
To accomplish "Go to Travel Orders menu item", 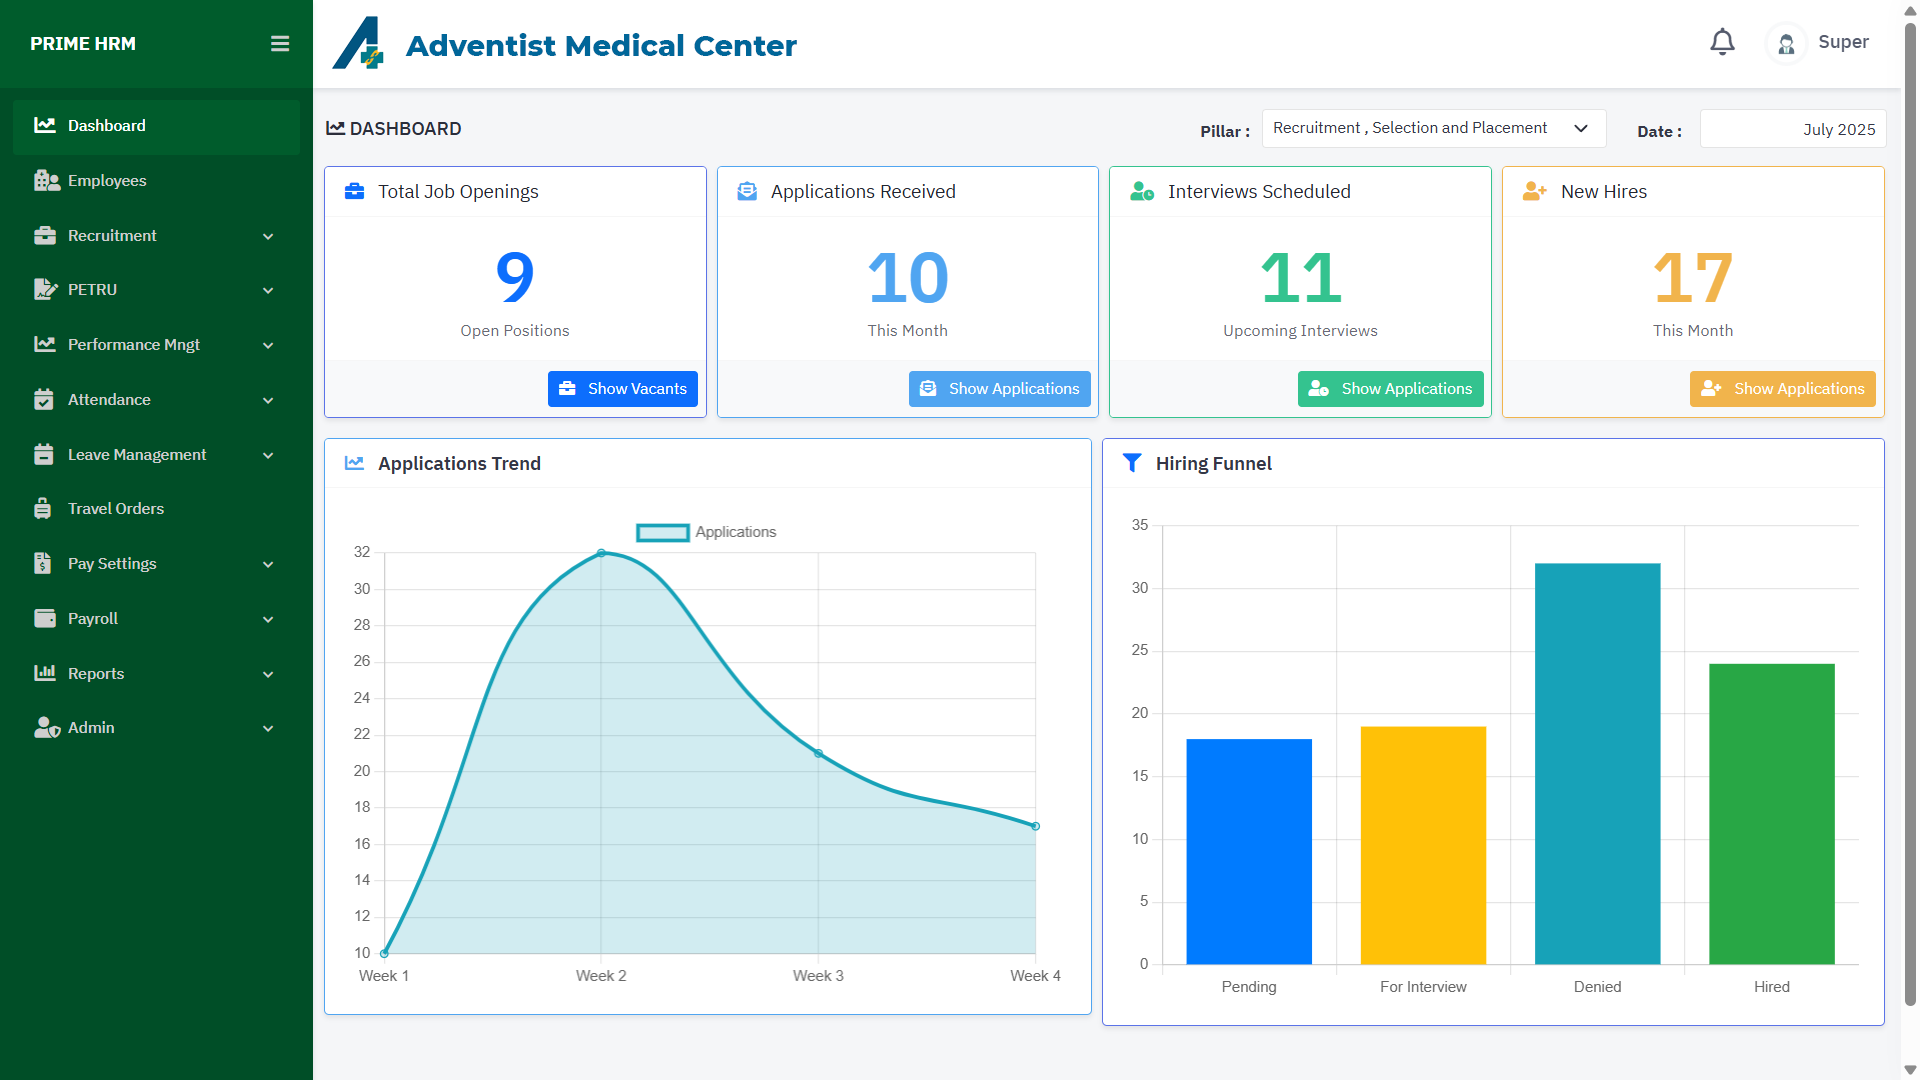I will (x=116, y=509).
